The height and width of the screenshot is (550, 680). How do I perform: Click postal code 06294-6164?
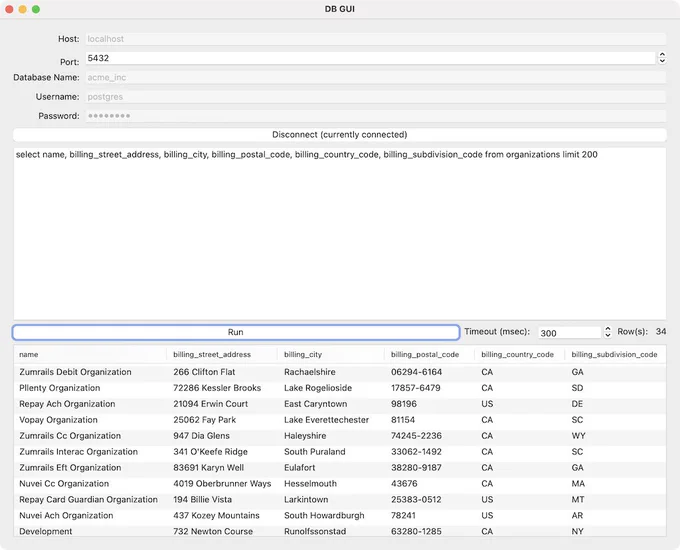tap(416, 372)
